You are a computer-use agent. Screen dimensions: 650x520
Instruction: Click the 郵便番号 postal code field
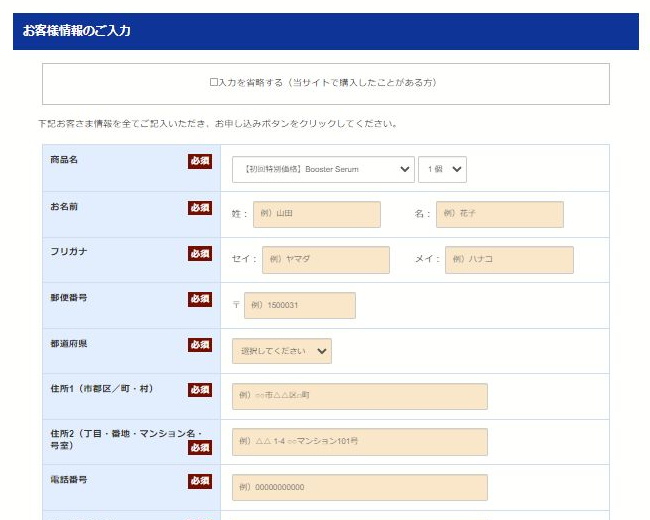pos(299,305)
